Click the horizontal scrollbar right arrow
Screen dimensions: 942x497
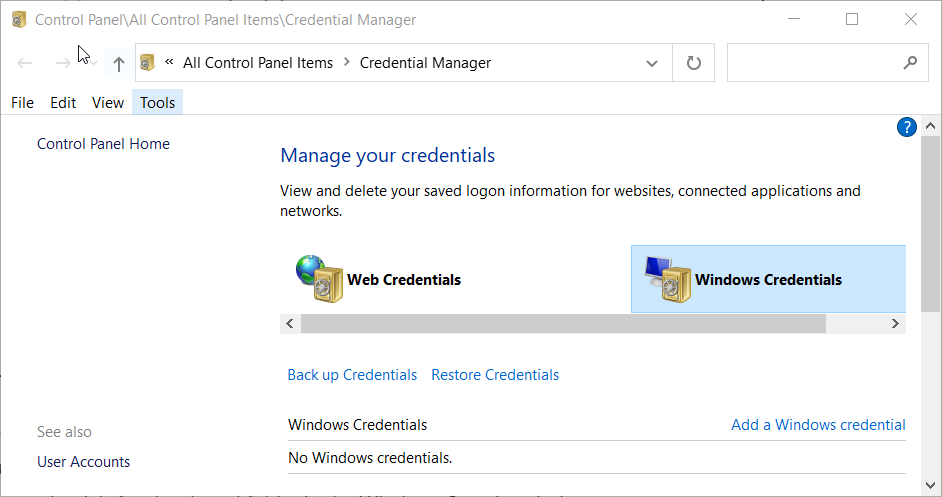(x=895, y=323)
